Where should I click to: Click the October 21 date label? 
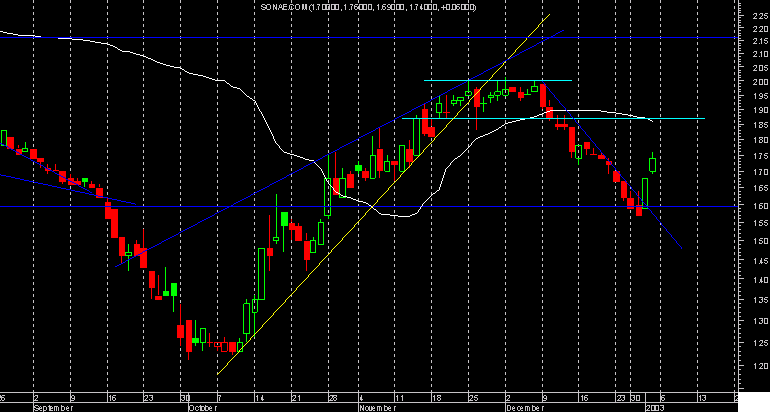pyautogui.click(x=296, y=398)
